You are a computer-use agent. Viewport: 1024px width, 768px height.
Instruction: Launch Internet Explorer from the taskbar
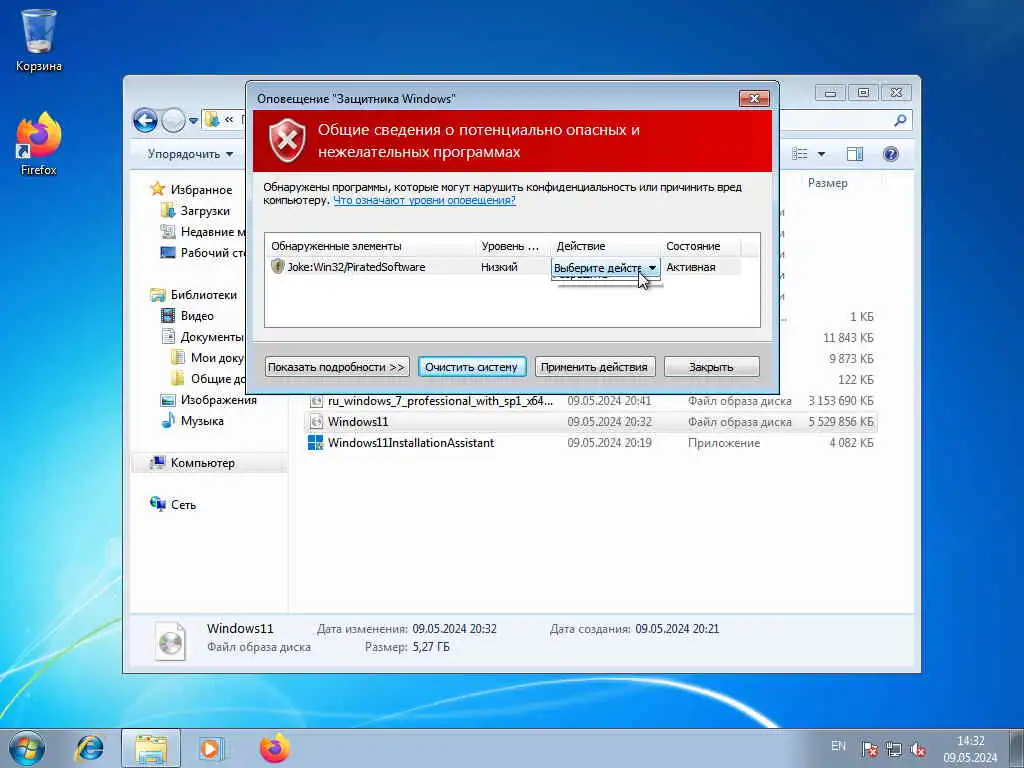pyautogui.click(x=89, y=748)
